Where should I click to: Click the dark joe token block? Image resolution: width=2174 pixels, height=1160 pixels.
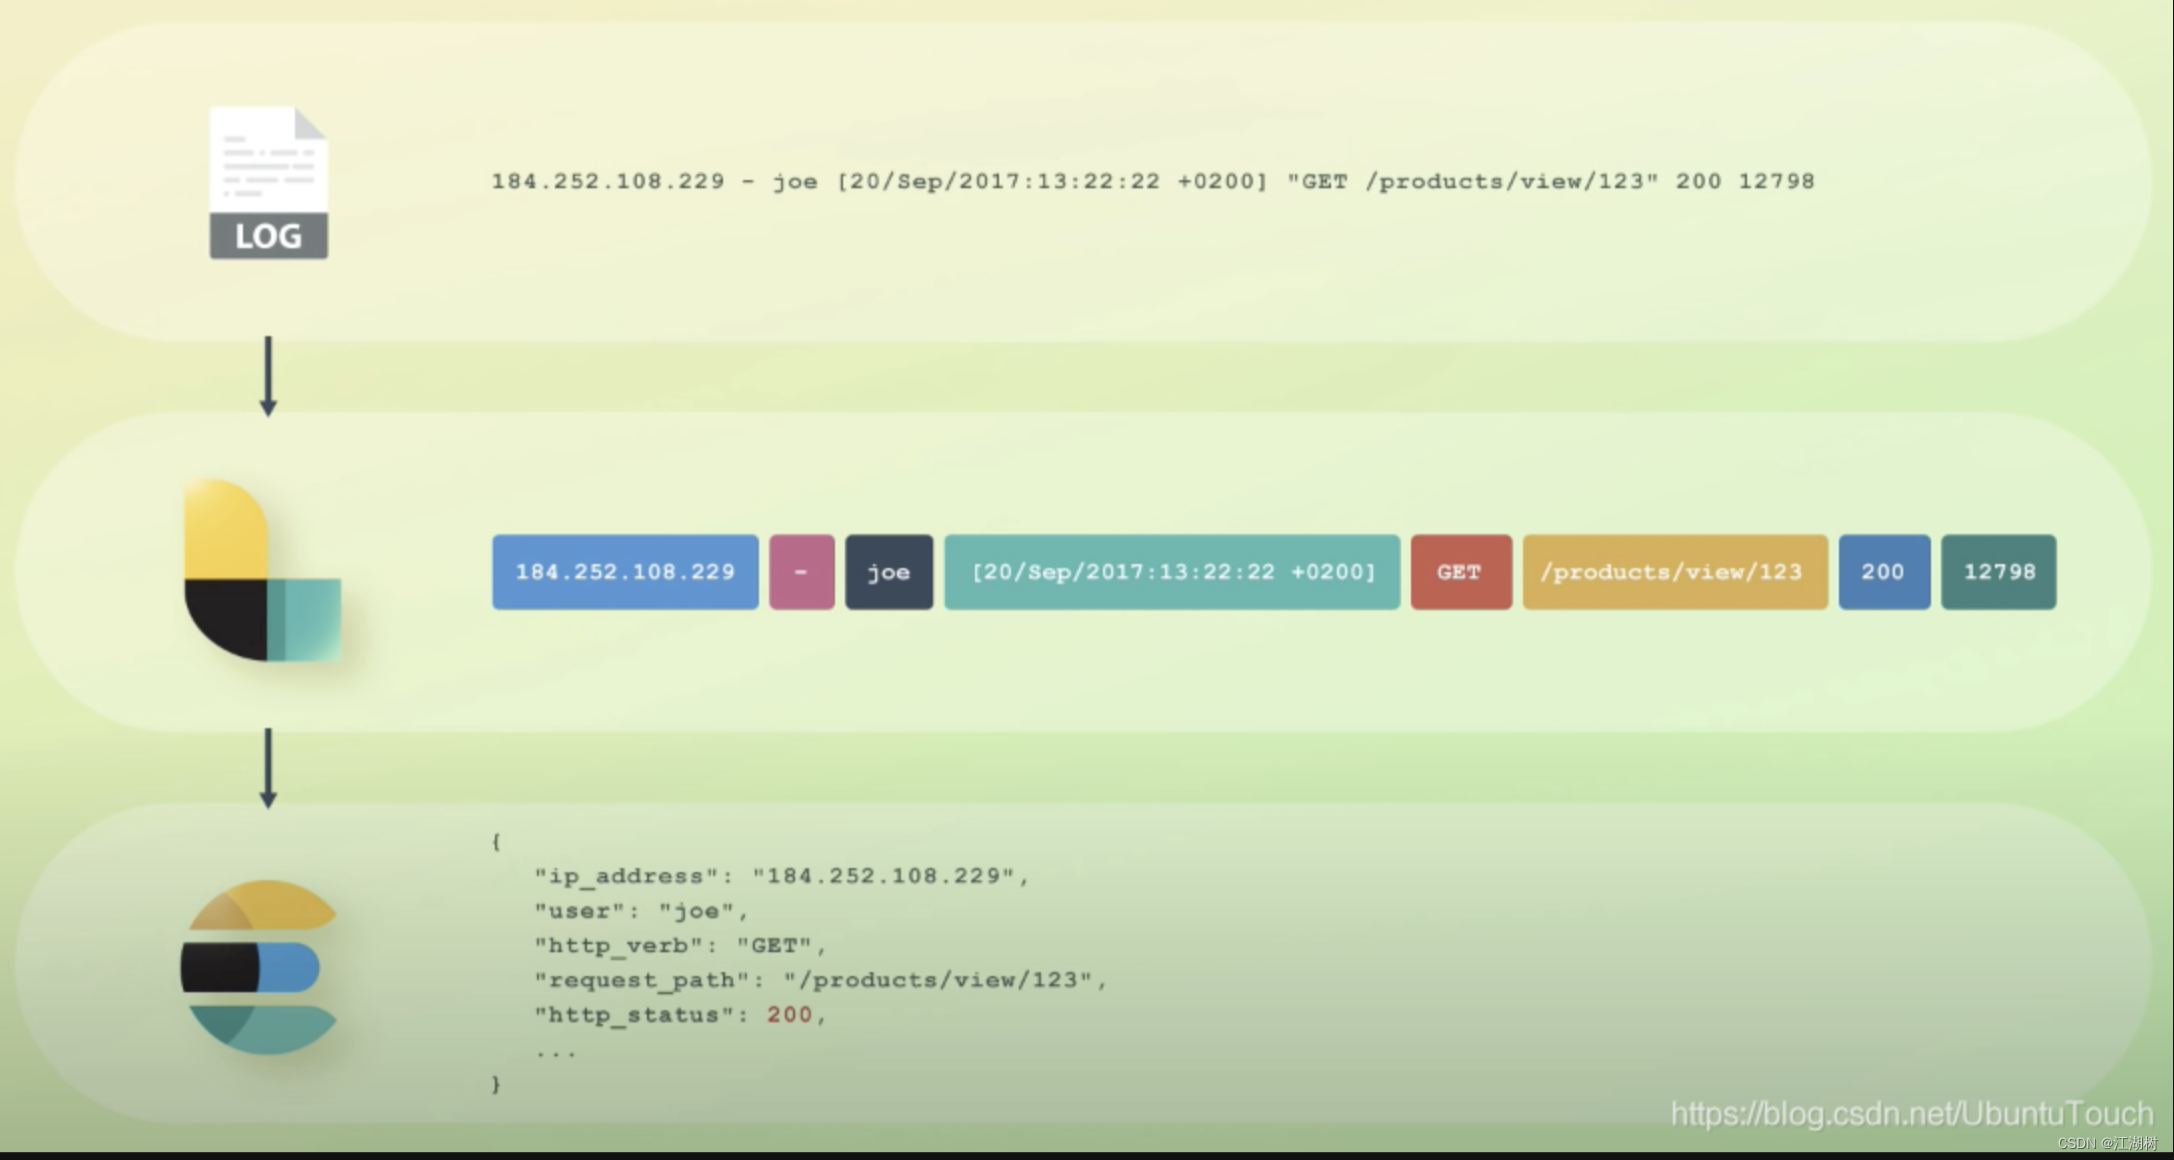[889, 572]
